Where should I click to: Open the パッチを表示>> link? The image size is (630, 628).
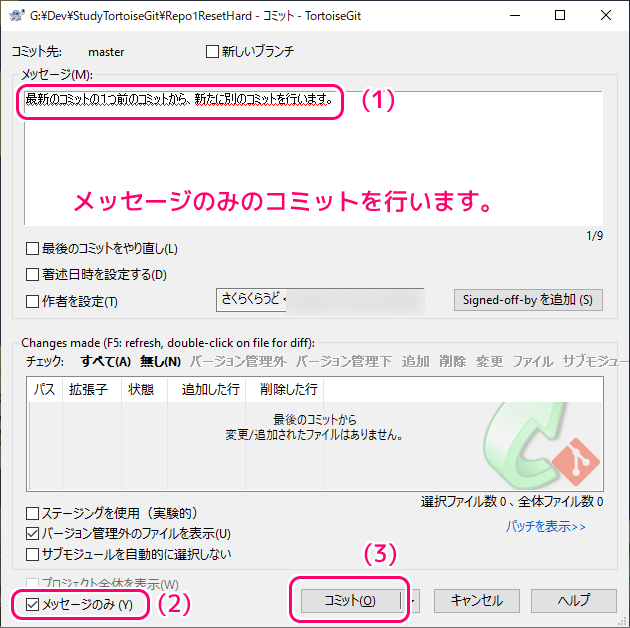pos(545,526)
